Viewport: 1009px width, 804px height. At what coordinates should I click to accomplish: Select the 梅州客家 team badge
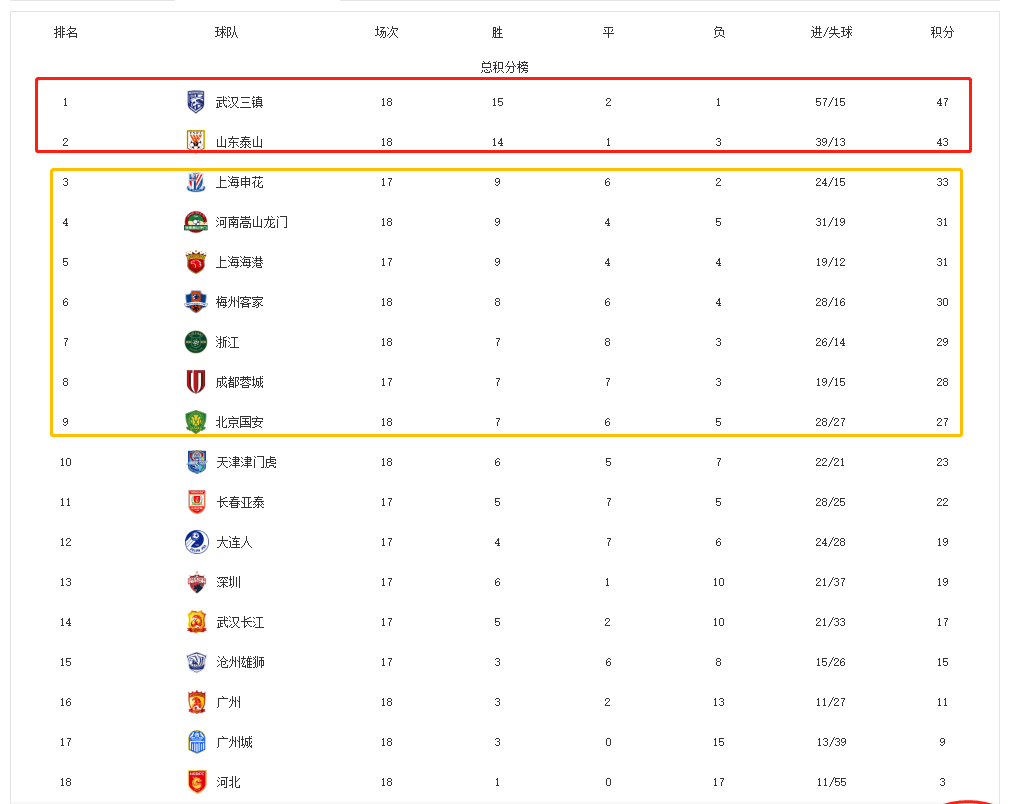point(196,302)
